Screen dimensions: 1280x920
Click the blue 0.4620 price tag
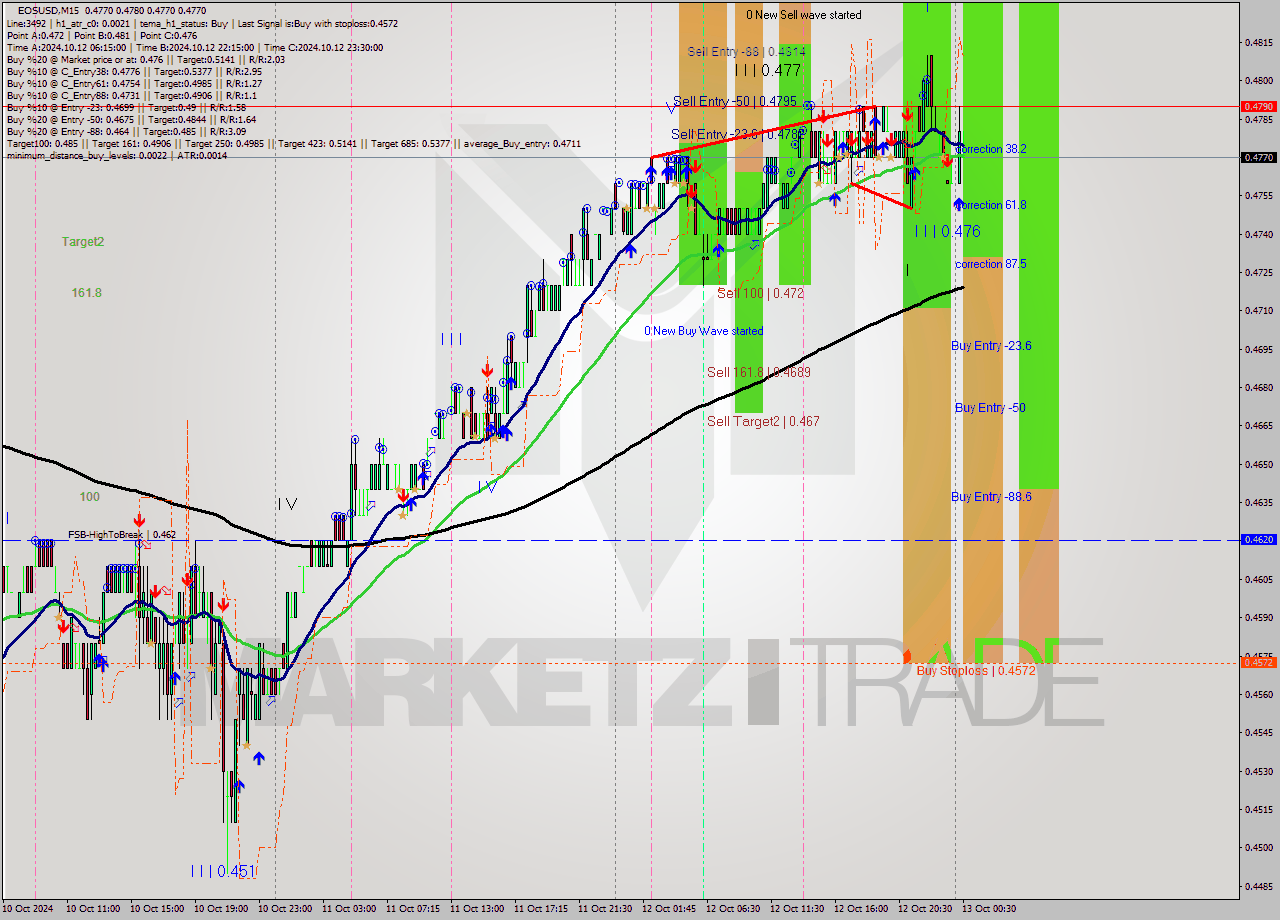click(1257, 539)
